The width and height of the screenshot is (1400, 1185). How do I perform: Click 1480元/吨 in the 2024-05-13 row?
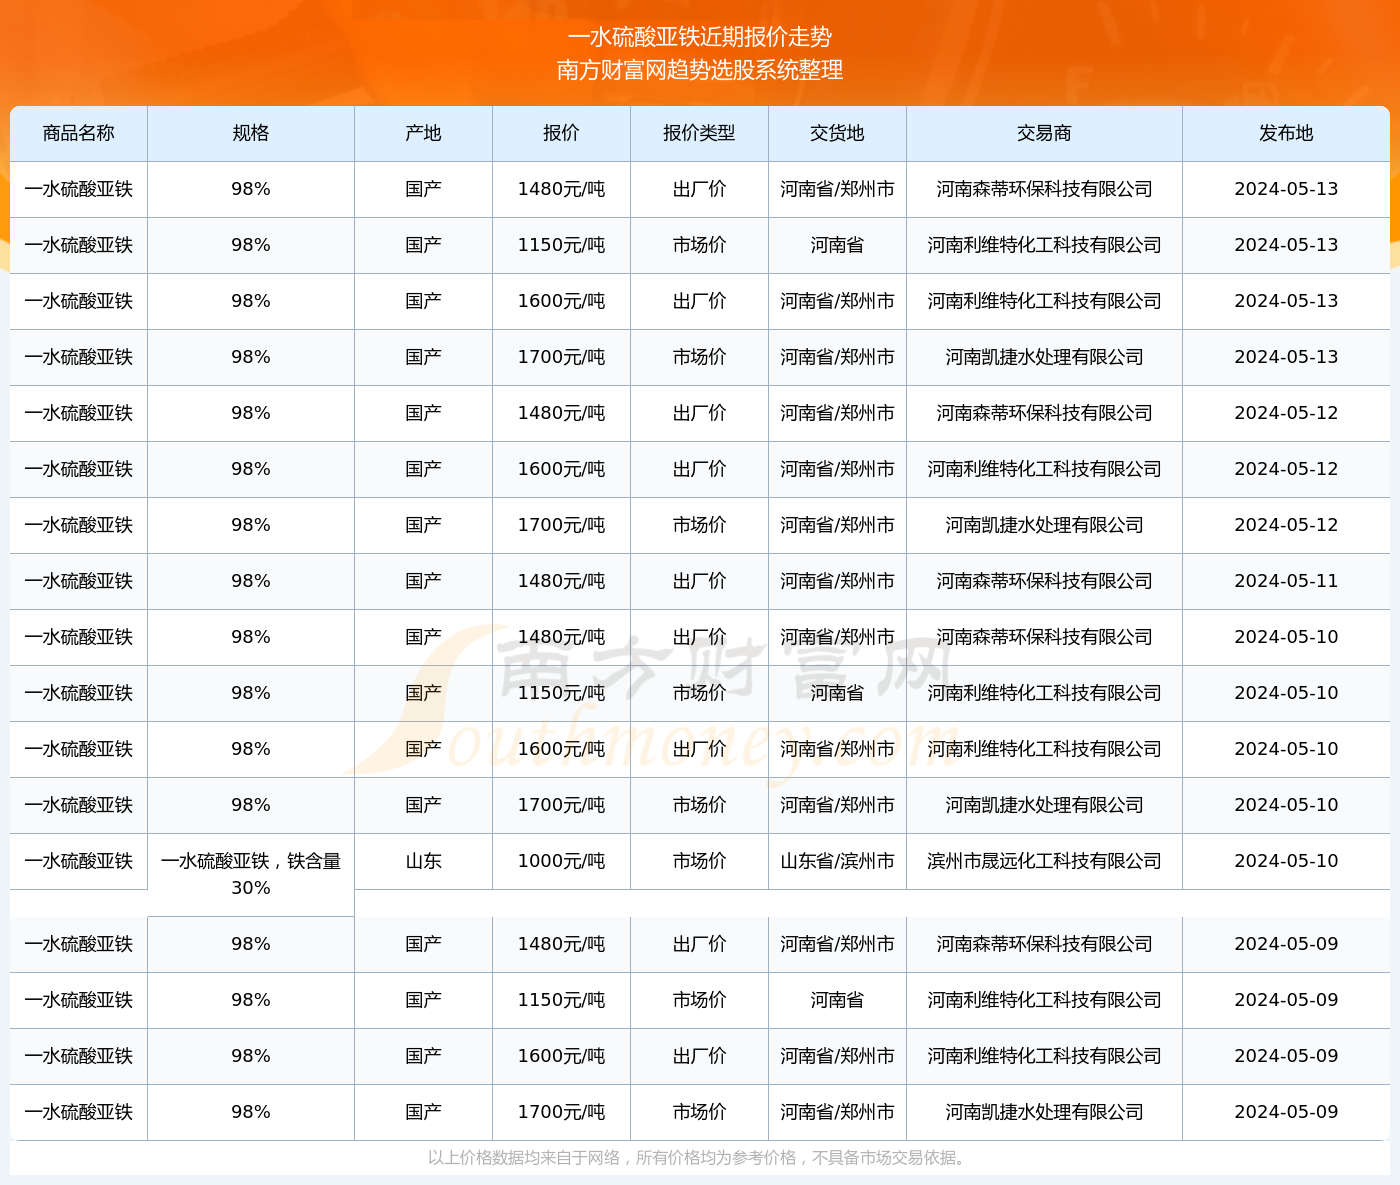(561, 189)
